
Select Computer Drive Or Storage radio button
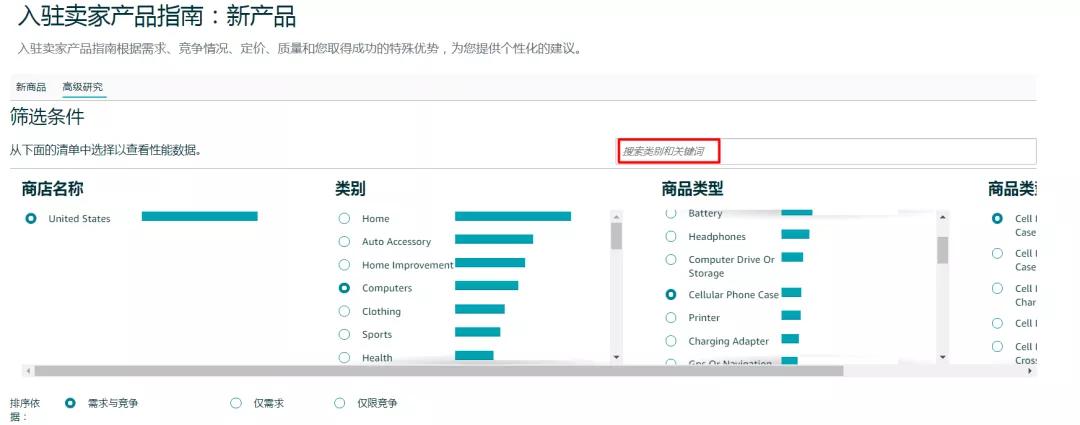(671, 259)
